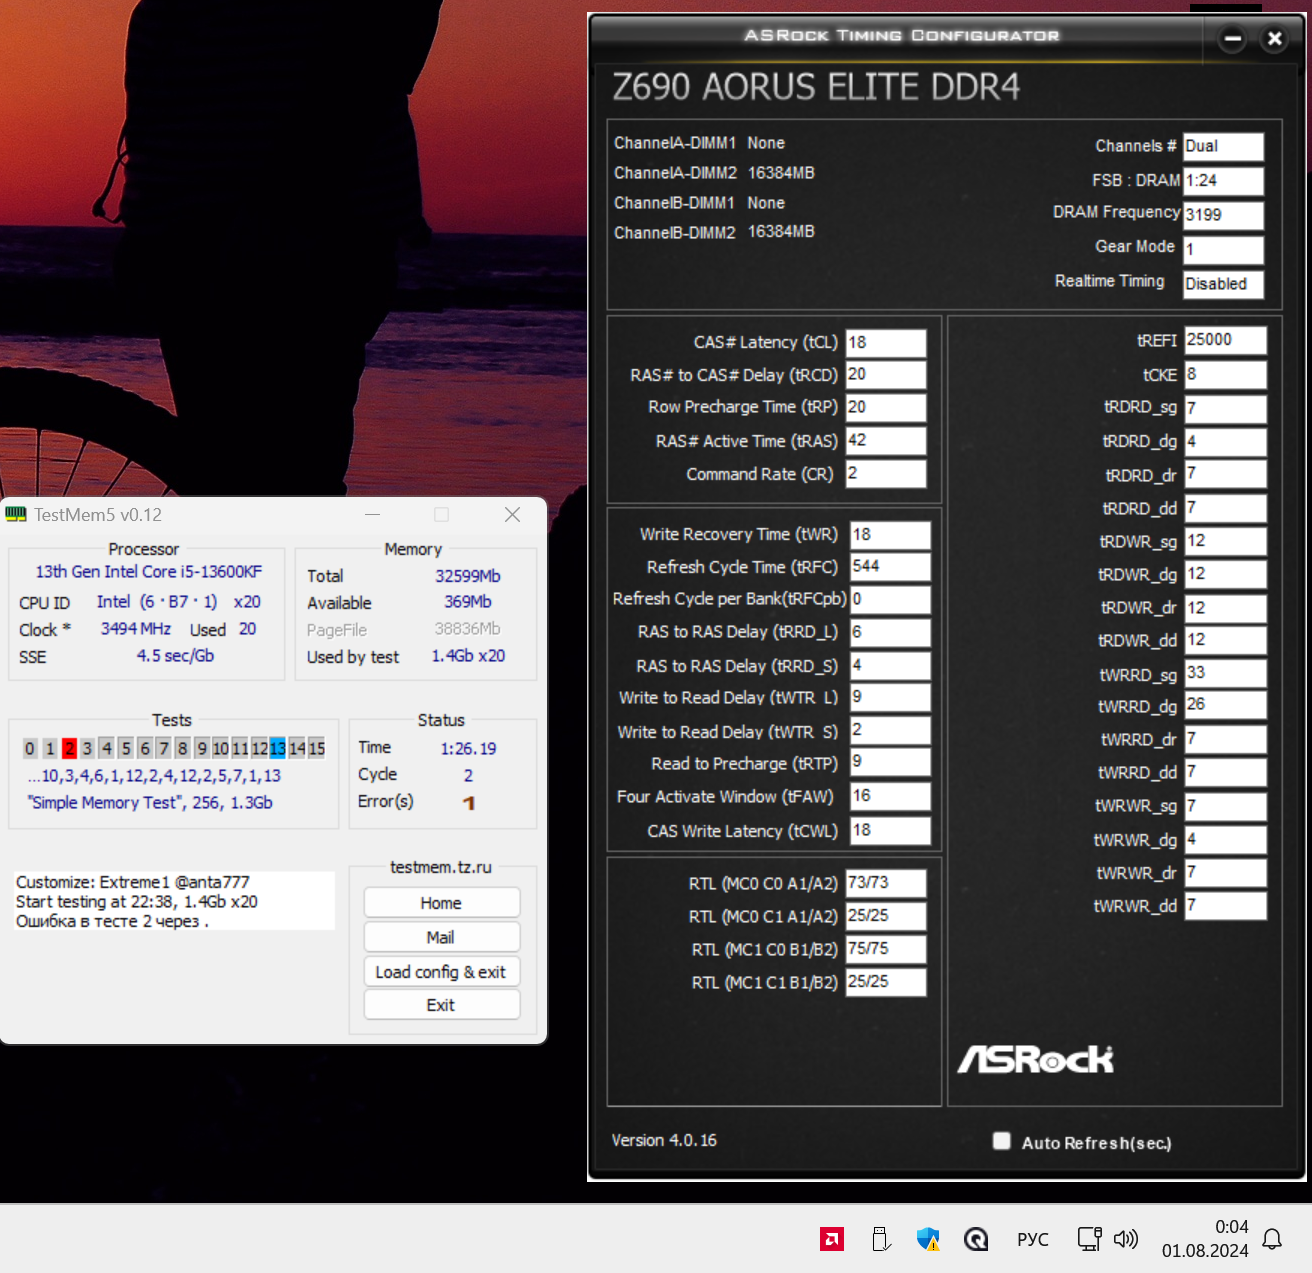
Task: Select the Command Rate (CR) field
Action: pyautogui.click(x=886, y=474)
